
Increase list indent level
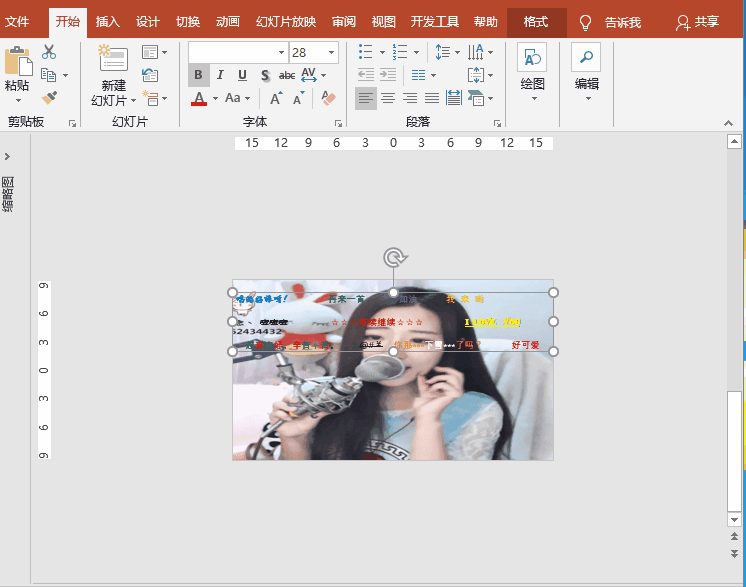(x=388, y=75)
